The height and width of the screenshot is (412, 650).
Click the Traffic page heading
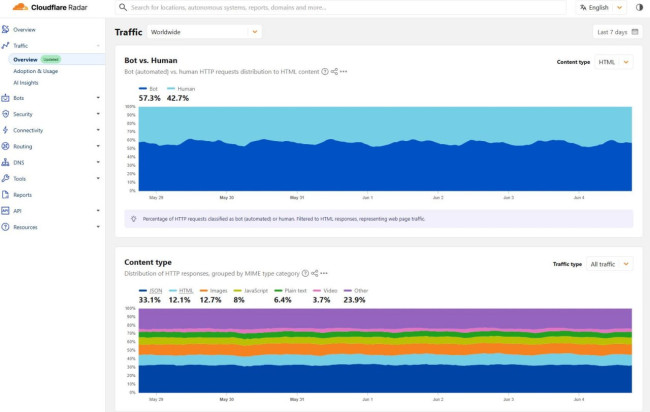coord(129,32)
